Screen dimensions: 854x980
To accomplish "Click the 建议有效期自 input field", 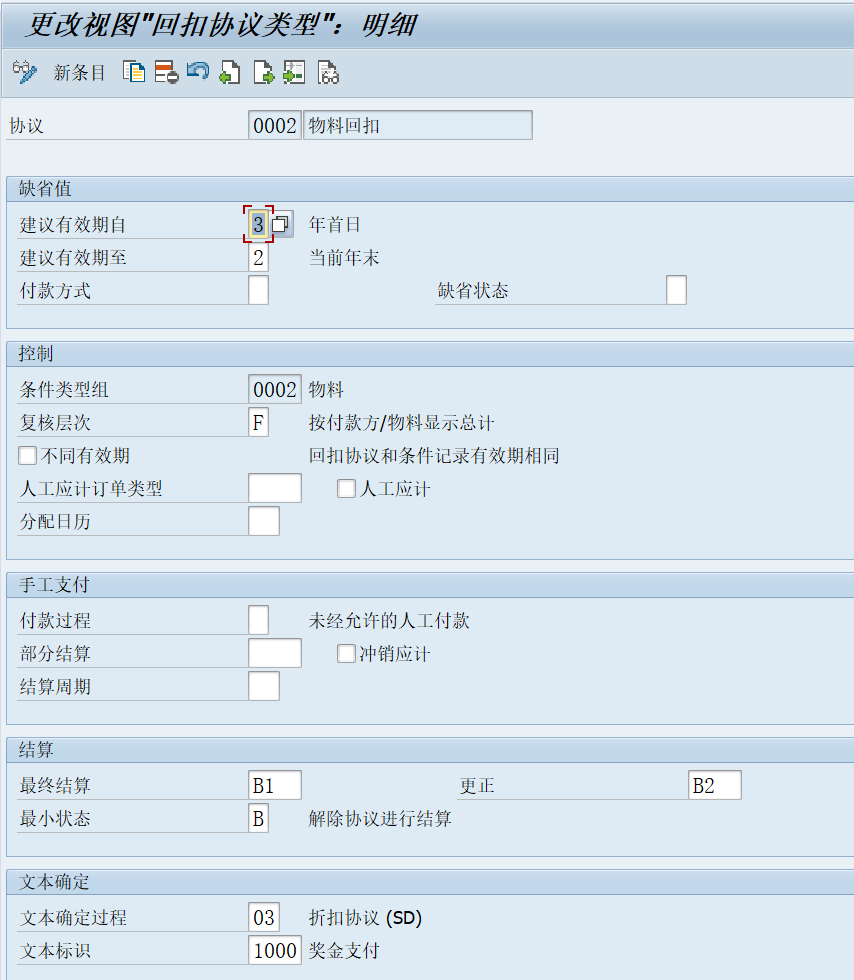I will coord(258,224).
